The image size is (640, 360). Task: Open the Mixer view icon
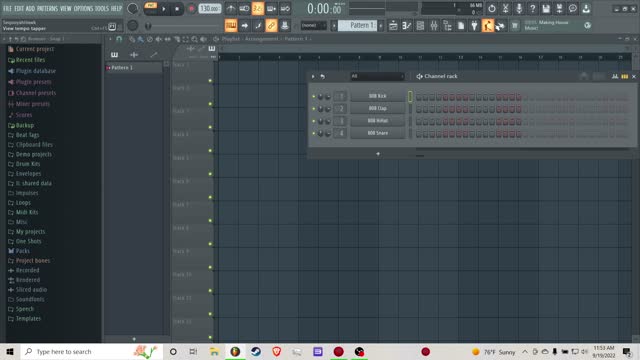[434, 25]
